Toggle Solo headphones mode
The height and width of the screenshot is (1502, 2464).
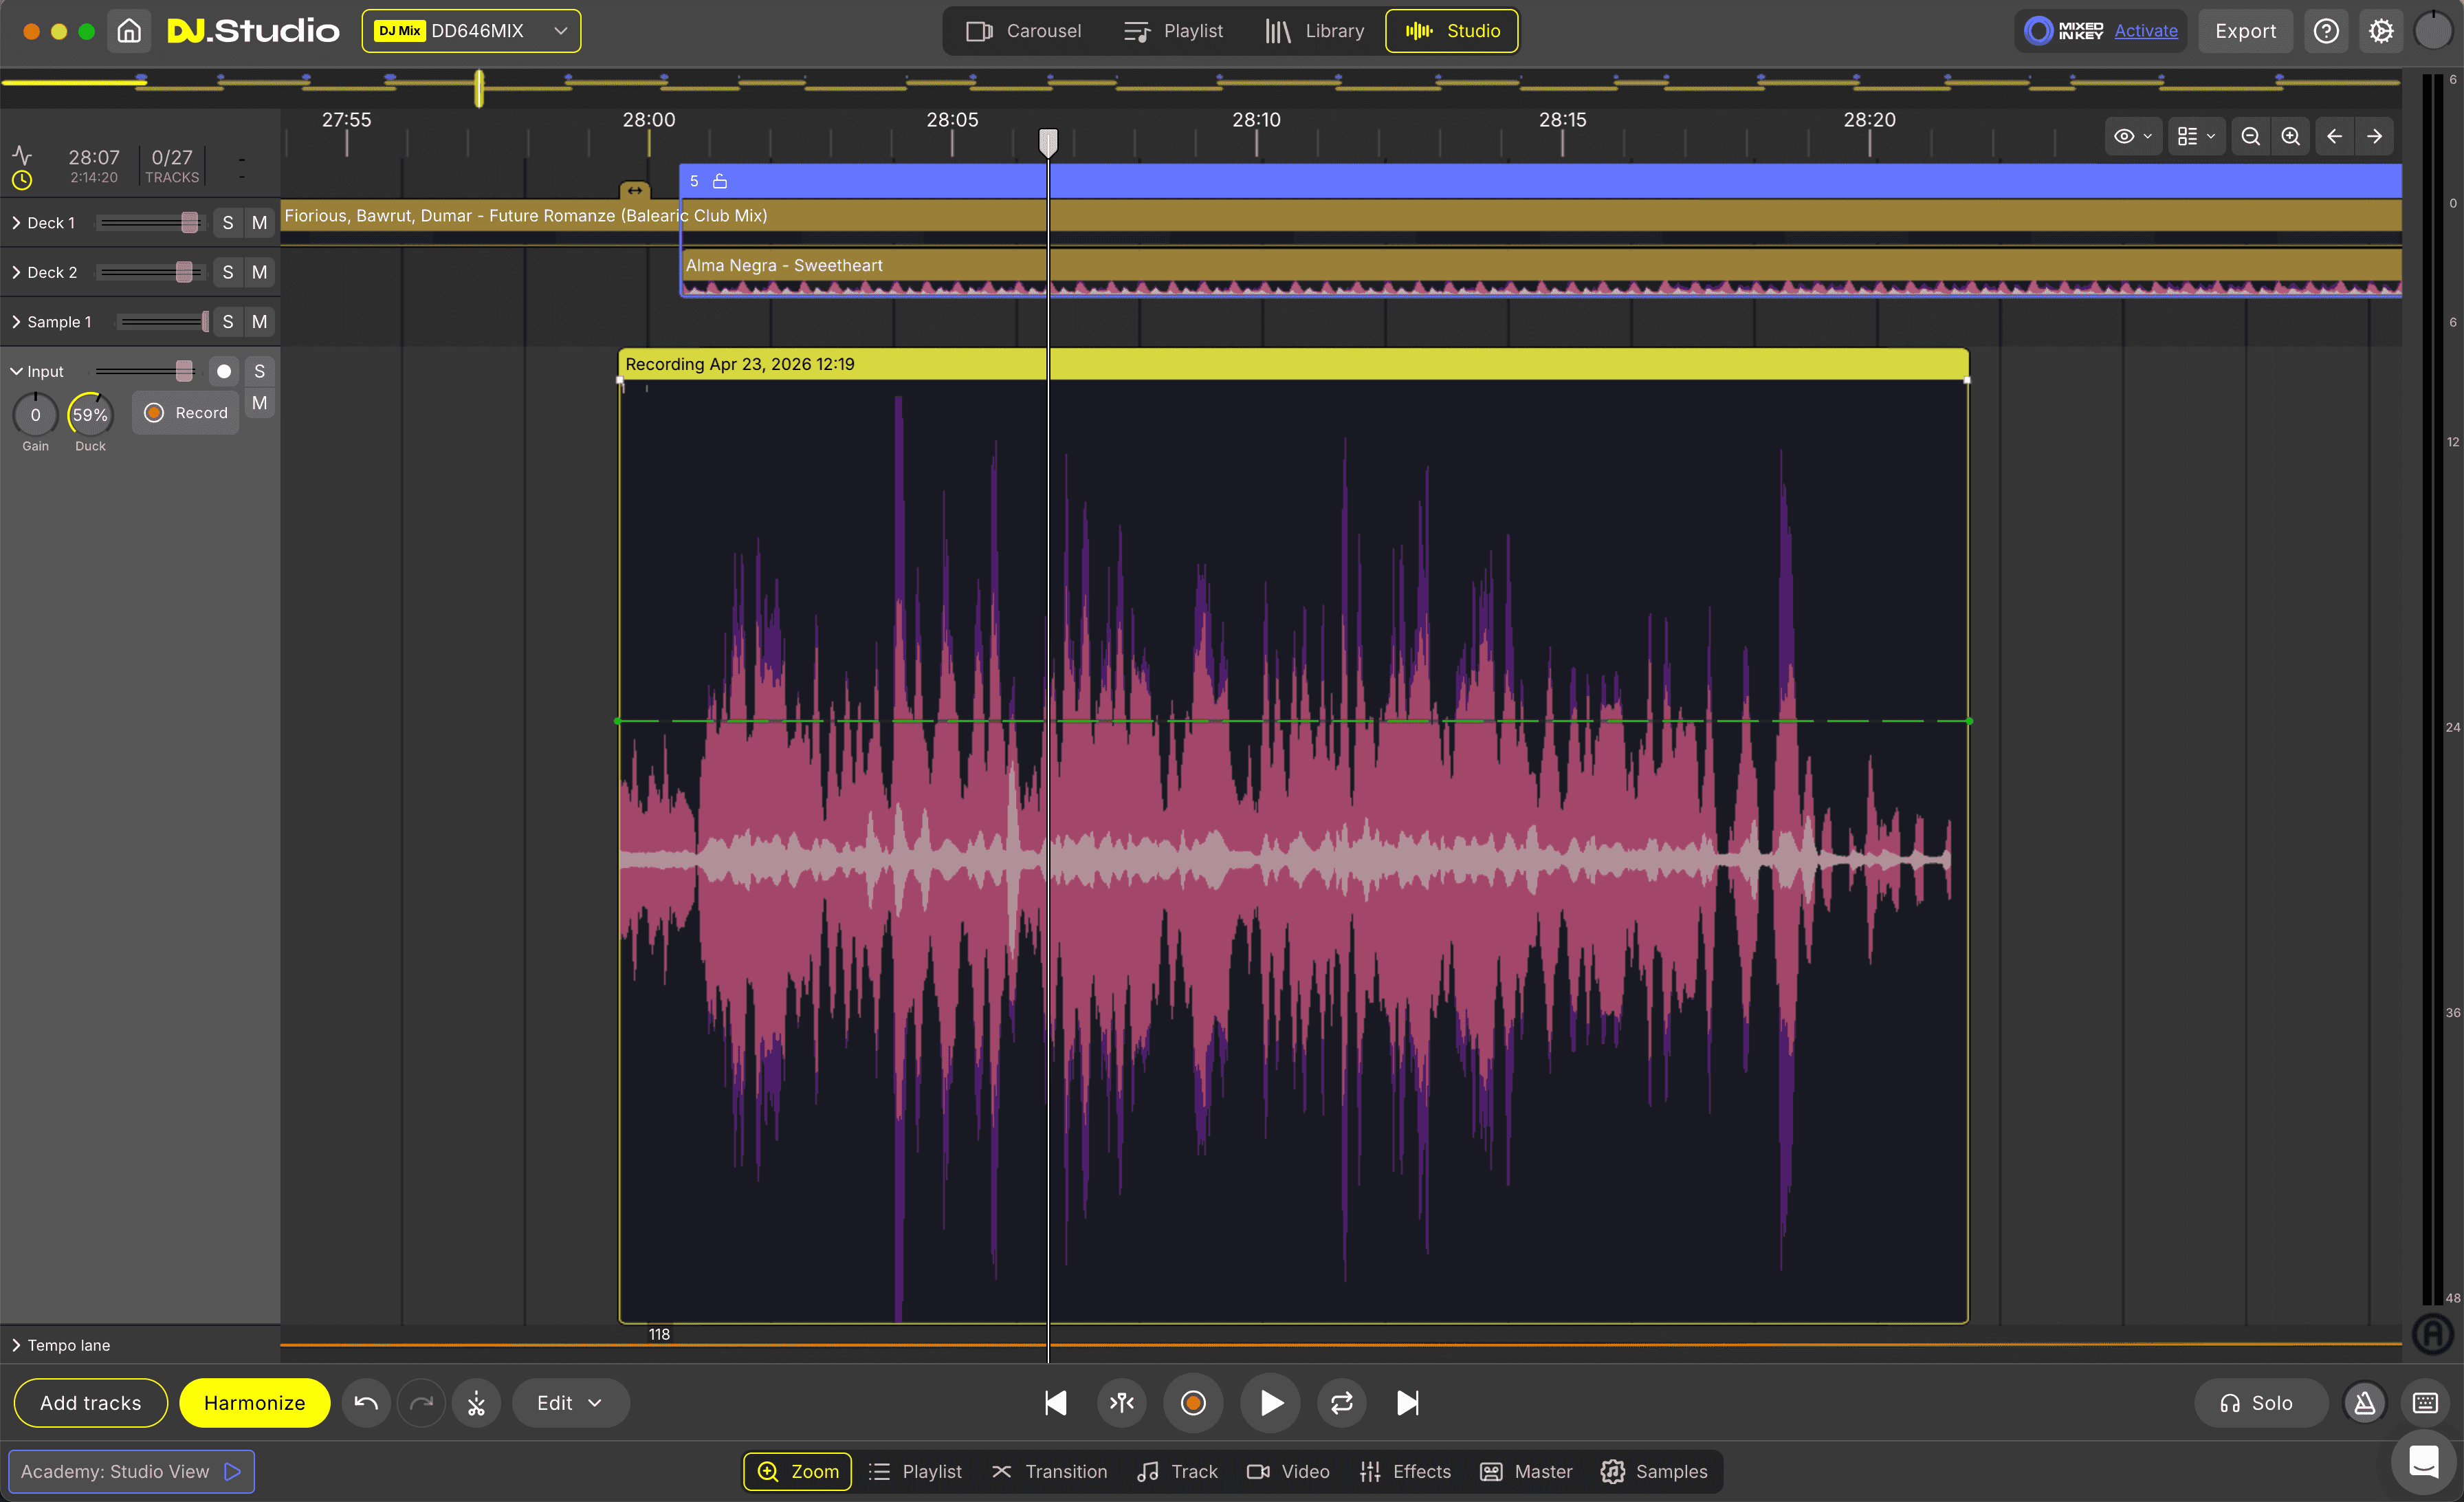(2260, 1403)
